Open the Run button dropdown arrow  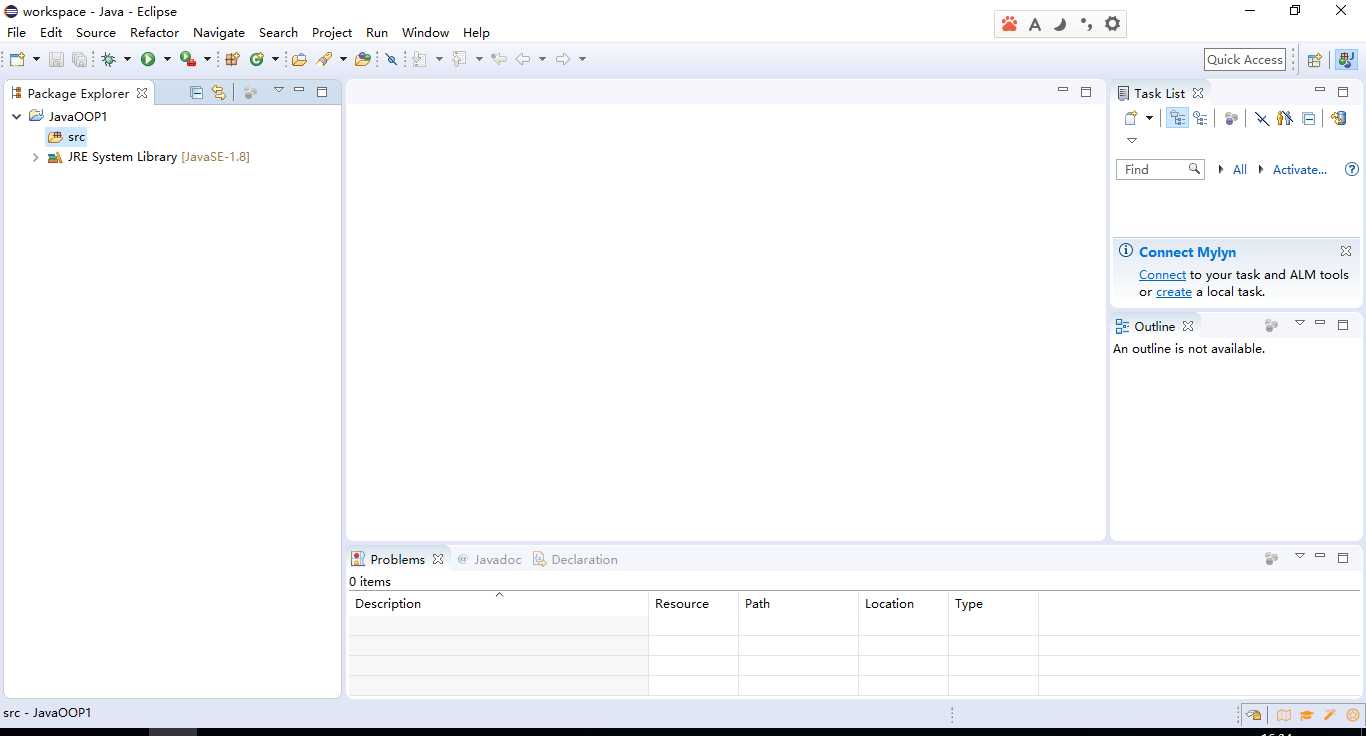[x=167, y=60]
